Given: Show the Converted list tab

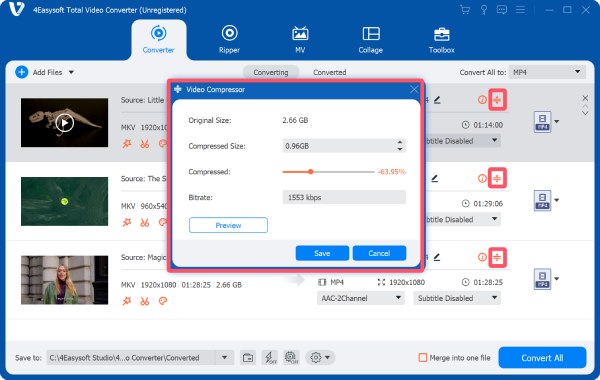Looking at the screenshot, I should coord(329,72).
